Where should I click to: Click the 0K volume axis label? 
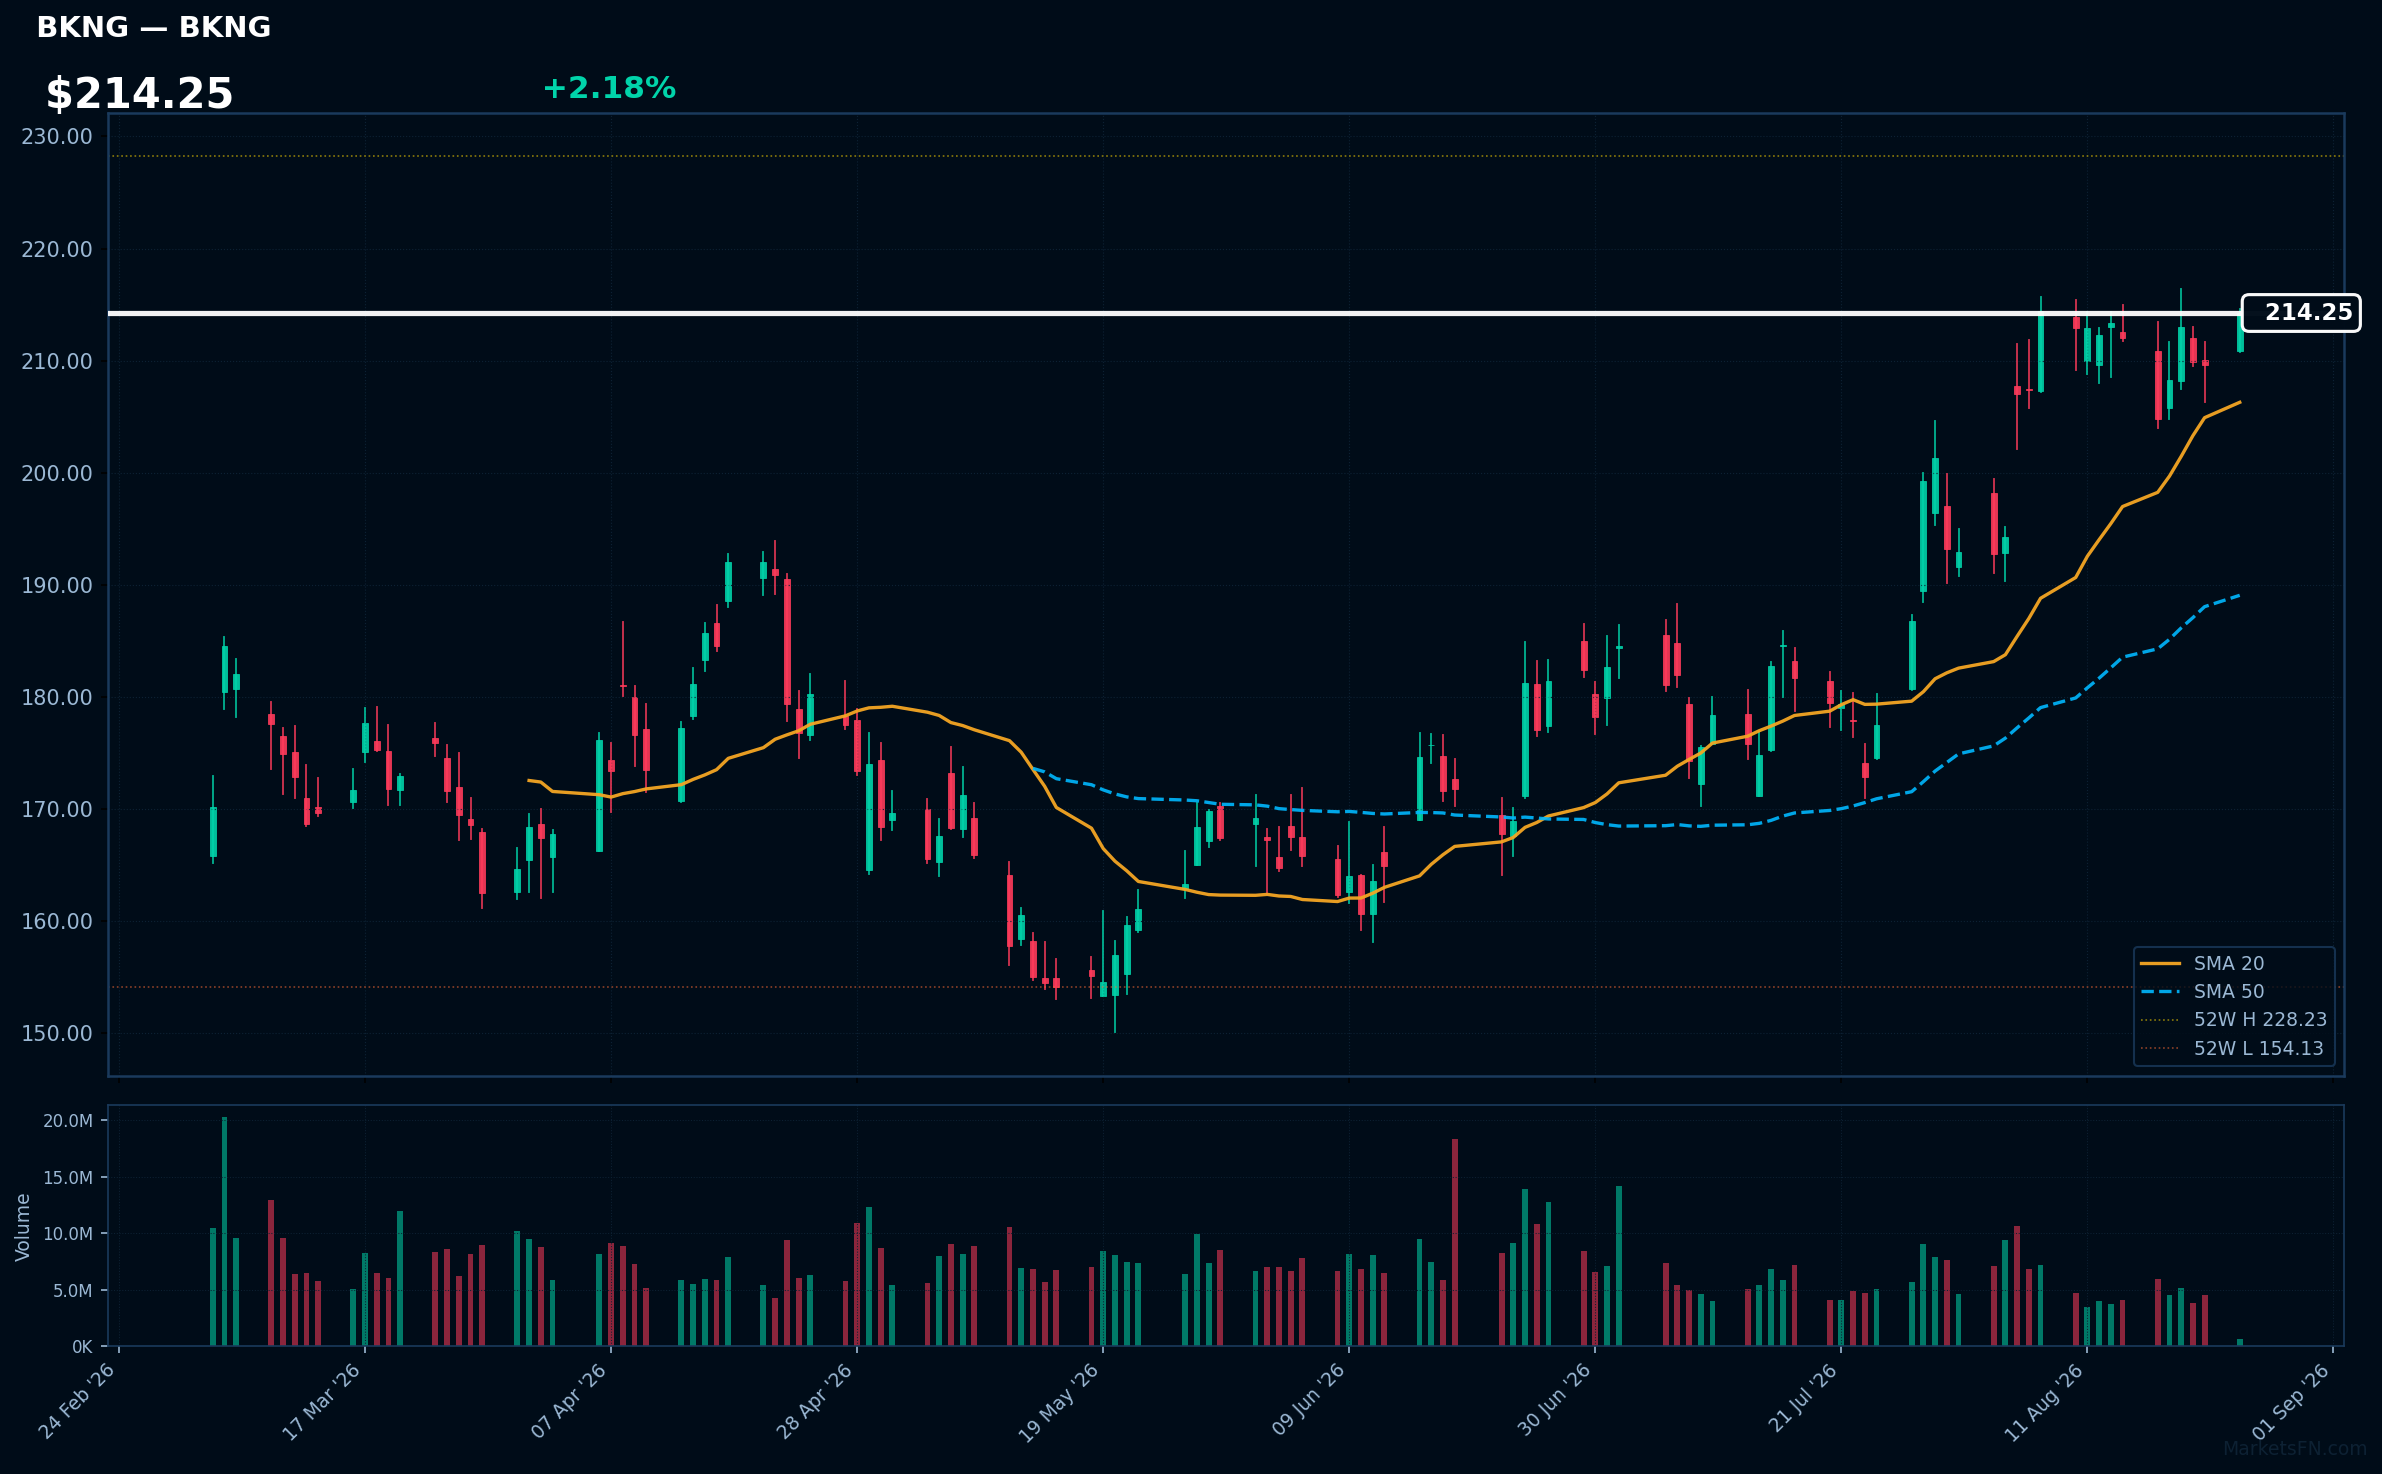coord(82,1347)
